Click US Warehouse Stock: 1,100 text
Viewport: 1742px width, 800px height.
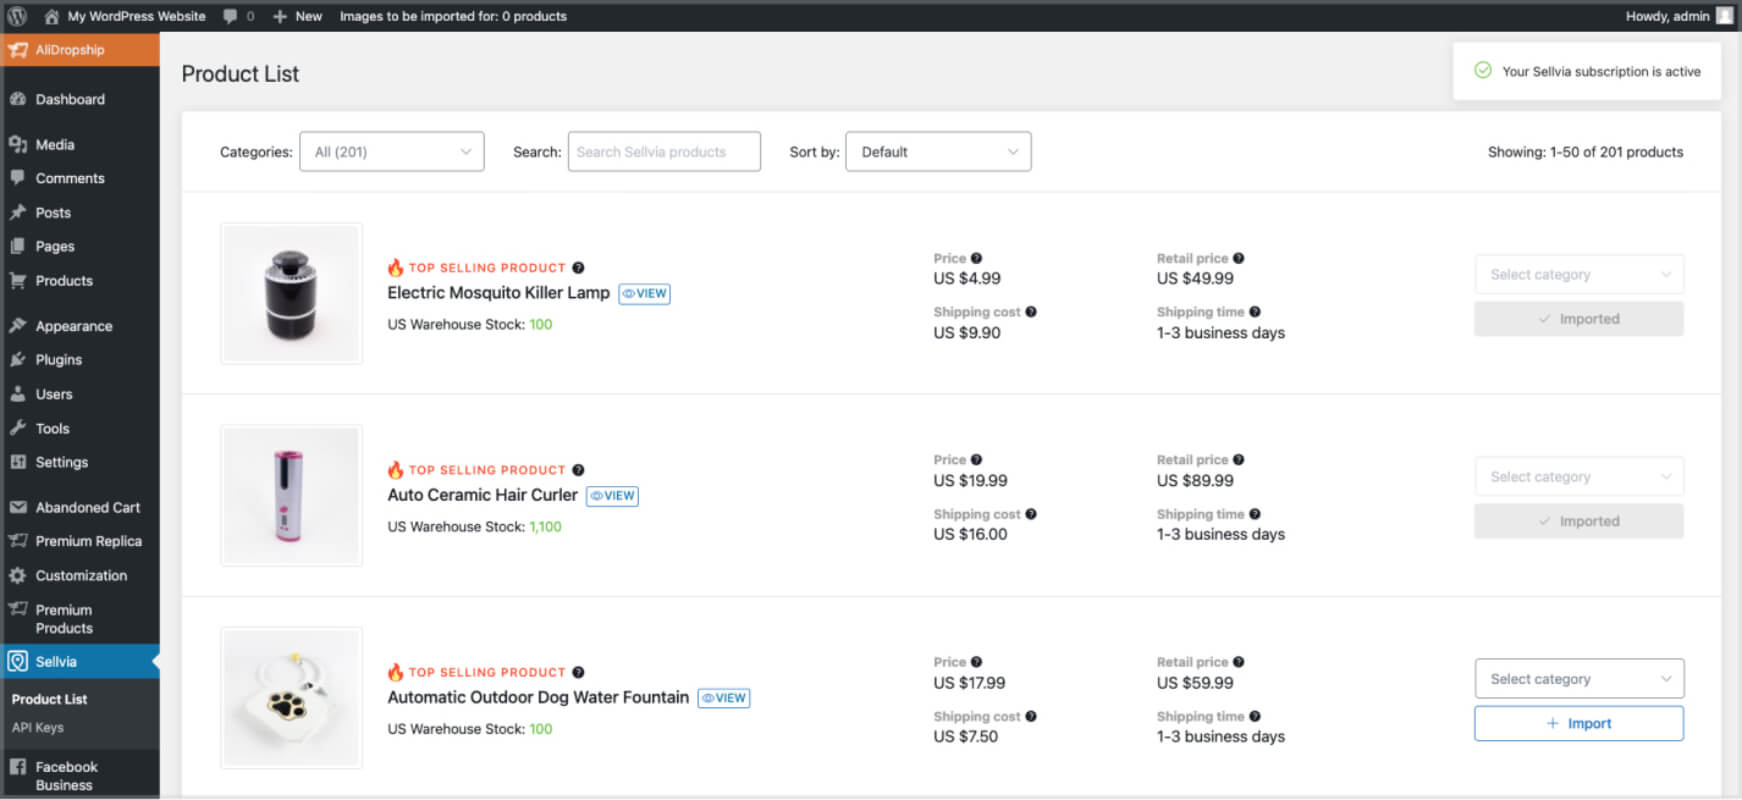click(475, 527)
